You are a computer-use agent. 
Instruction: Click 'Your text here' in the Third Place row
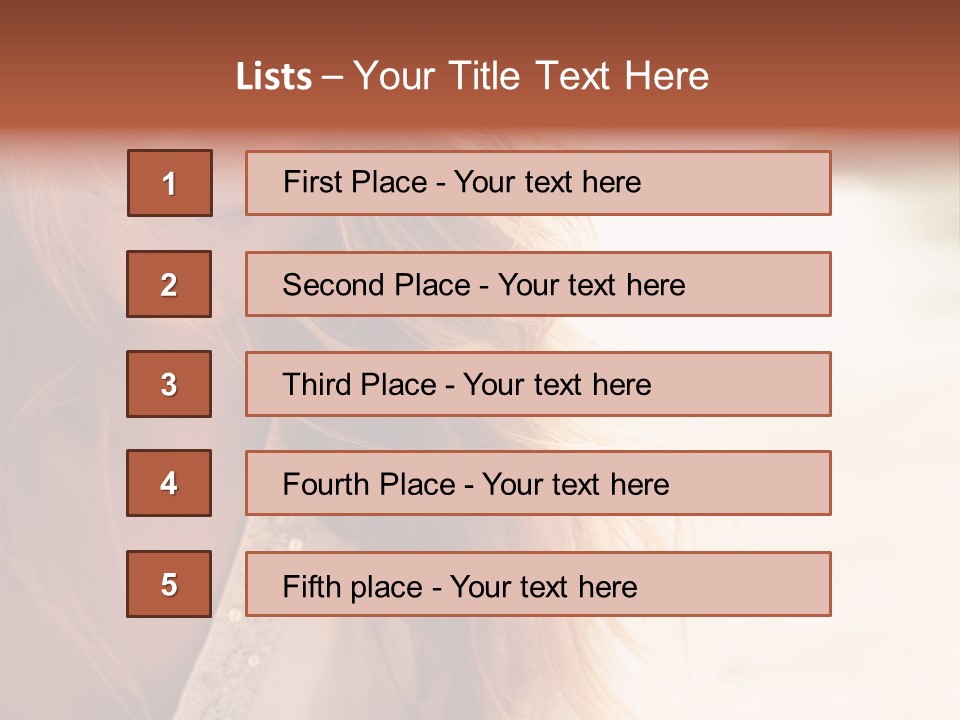(x=557, y=385)
